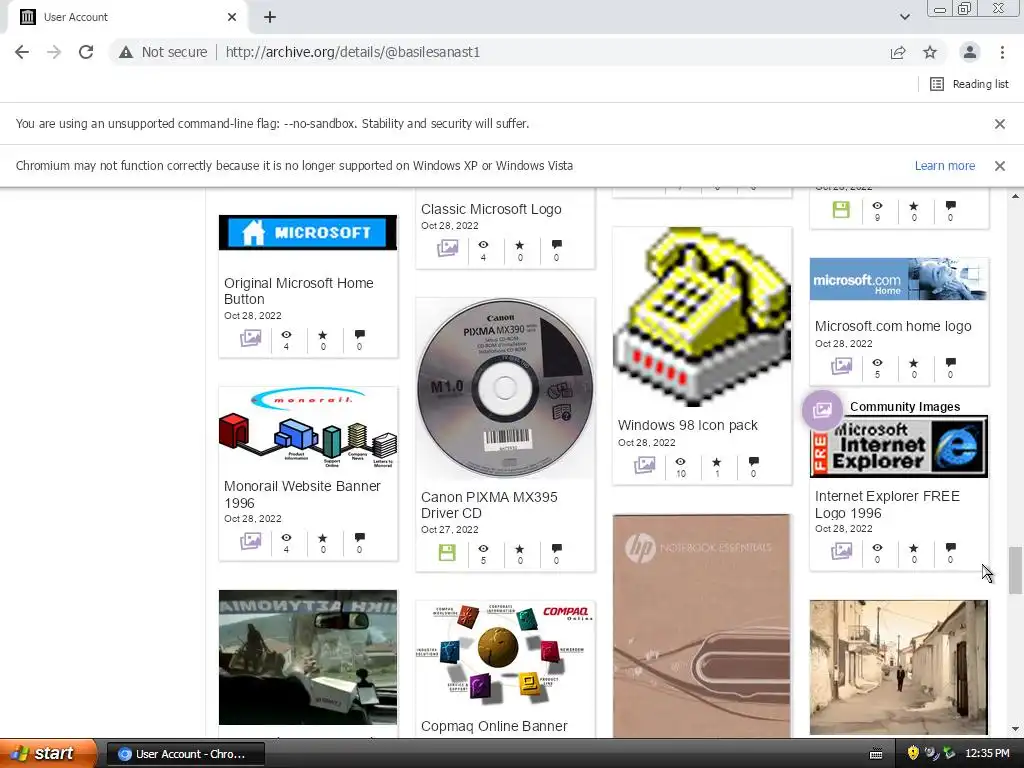Screen dimensions: 1024x768
Task: Click the page vertical scrollbar thumb
Action: click(x=1015, y=570)
